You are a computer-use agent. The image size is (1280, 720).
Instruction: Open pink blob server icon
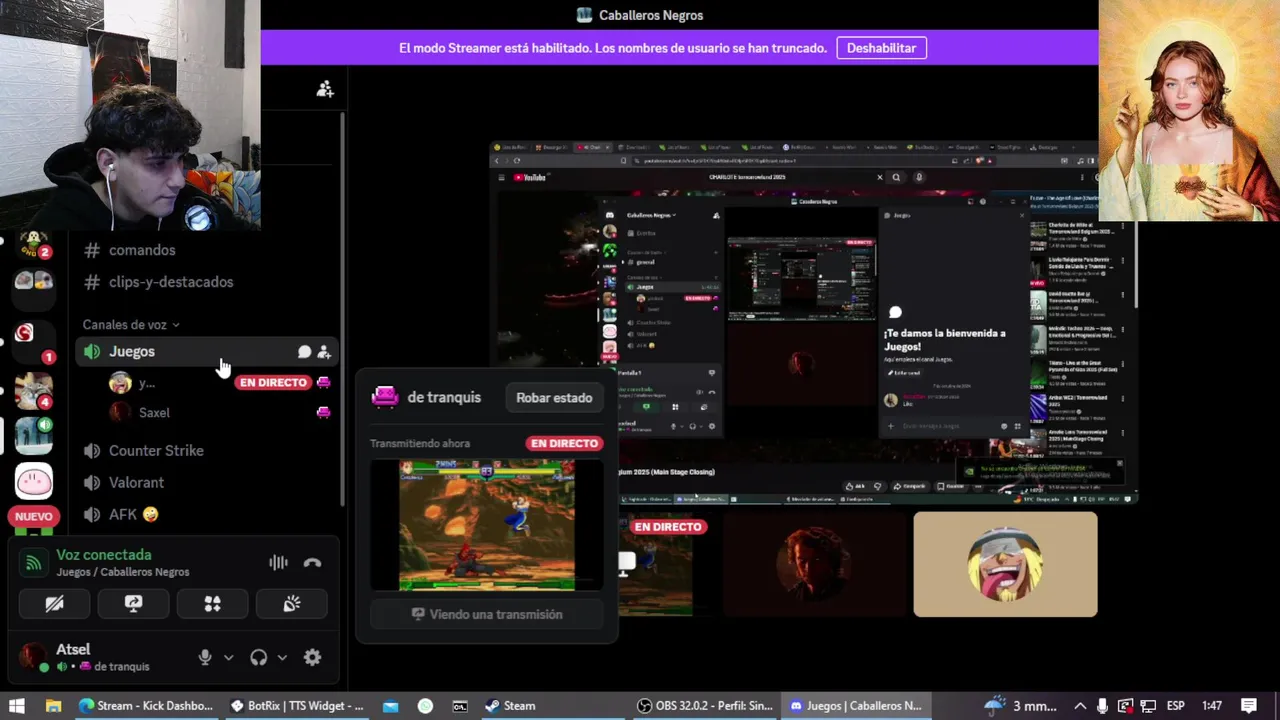tap(33, 482)
